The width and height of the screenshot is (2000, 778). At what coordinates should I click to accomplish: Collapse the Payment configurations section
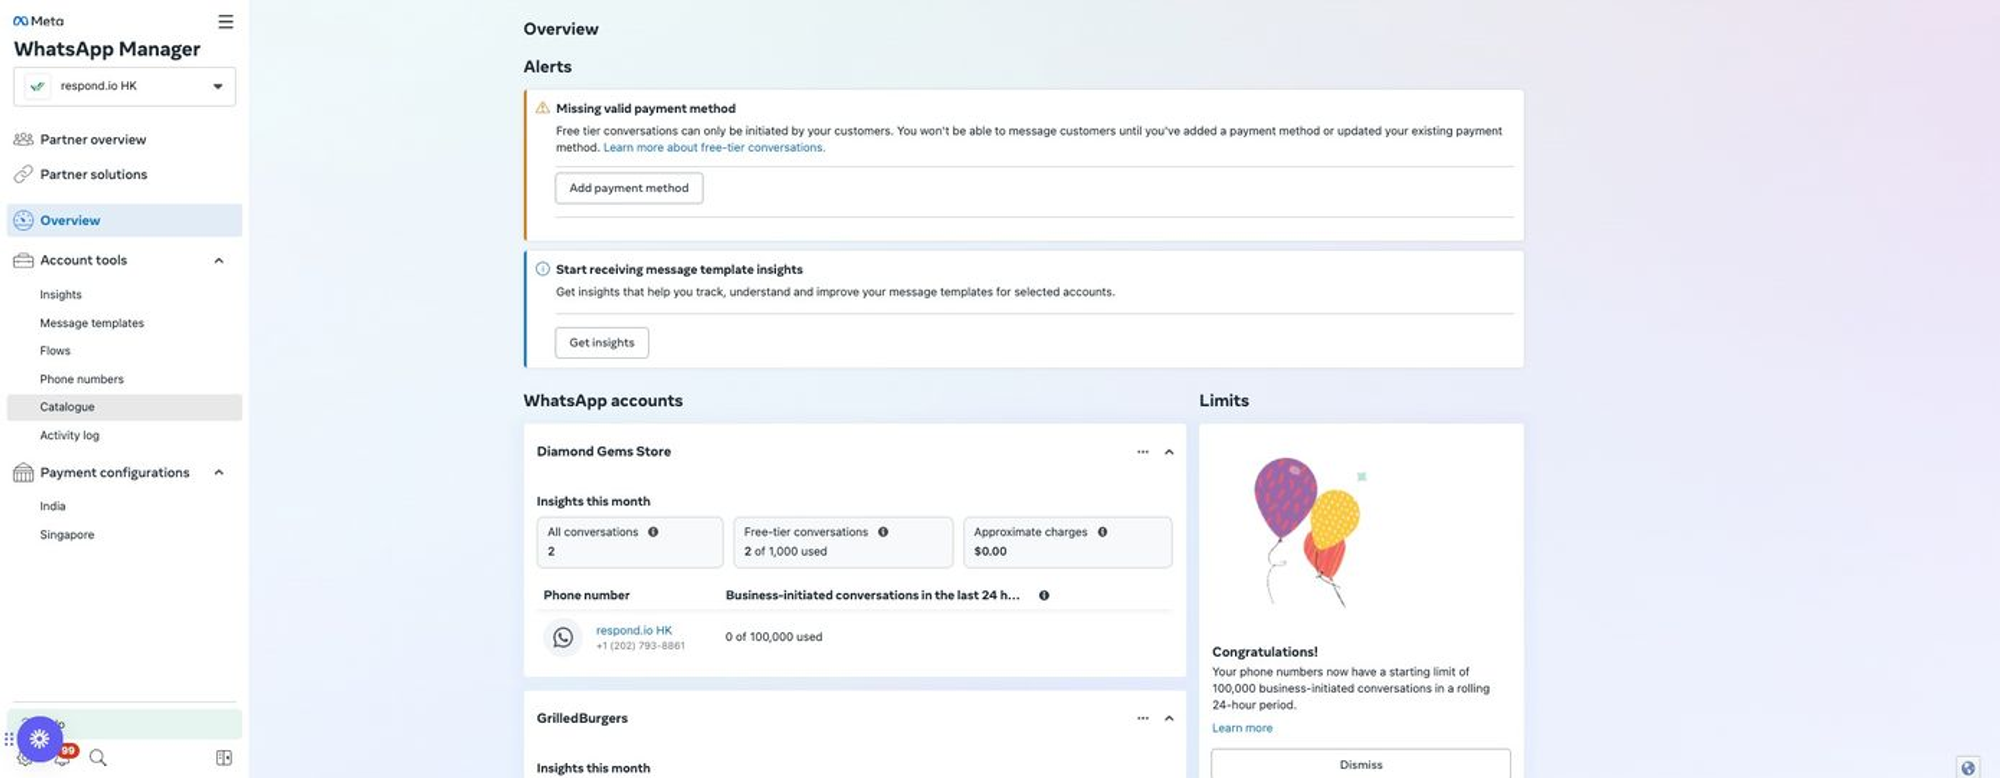tap(219, 473)
